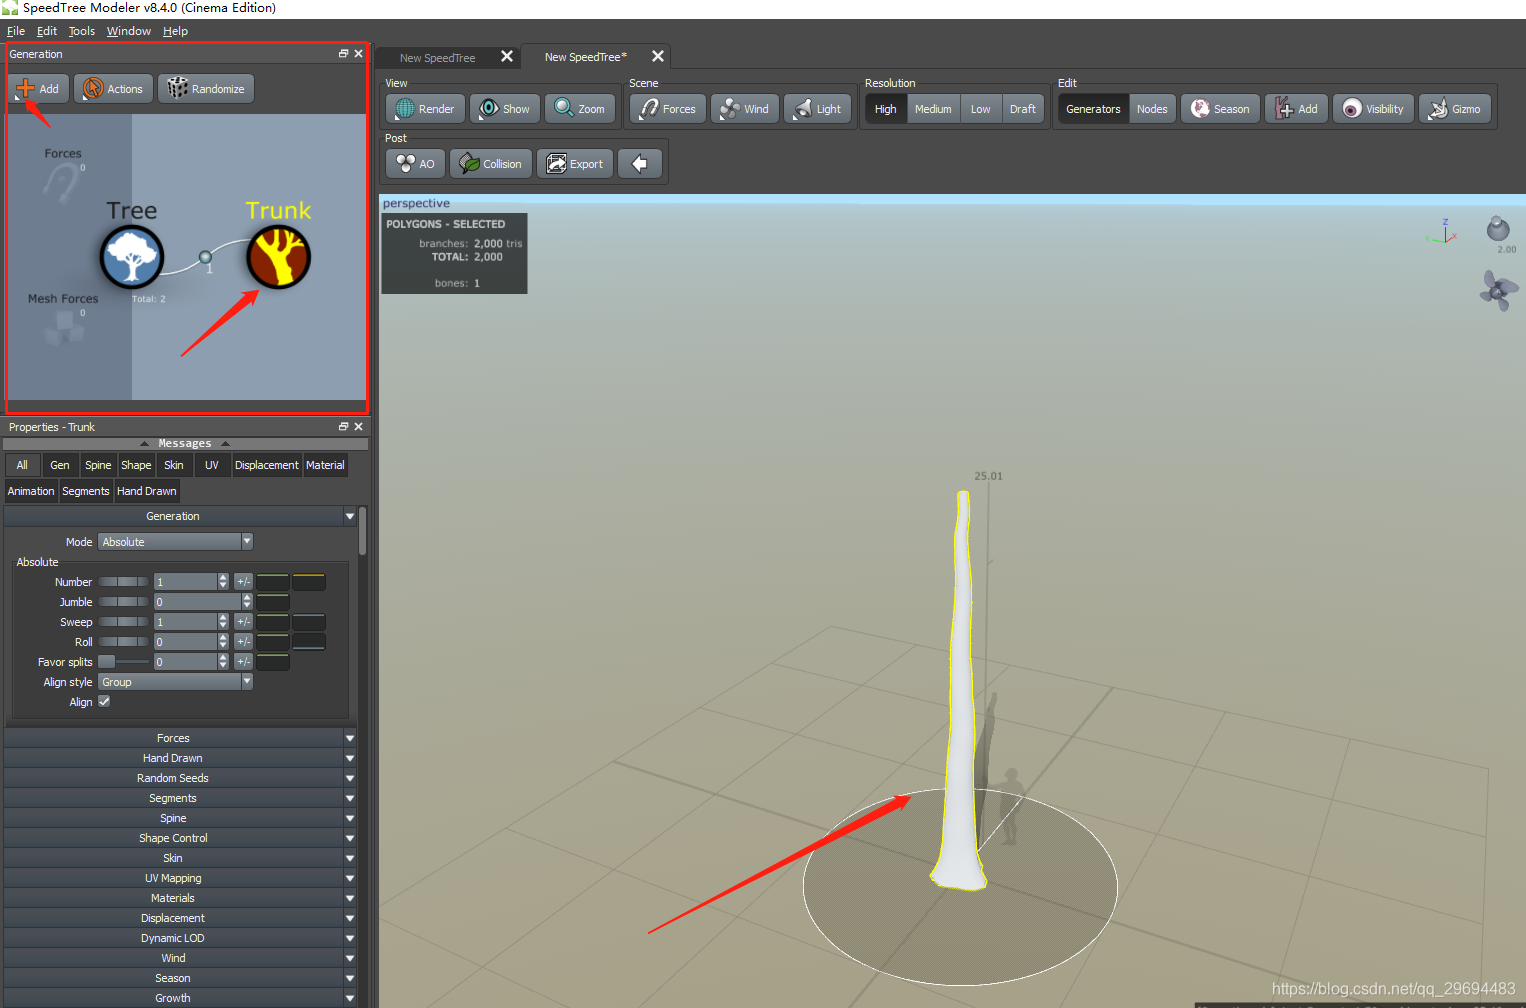Toggle the Gizmo button

pyautogui.click(x=1455, y=109)
